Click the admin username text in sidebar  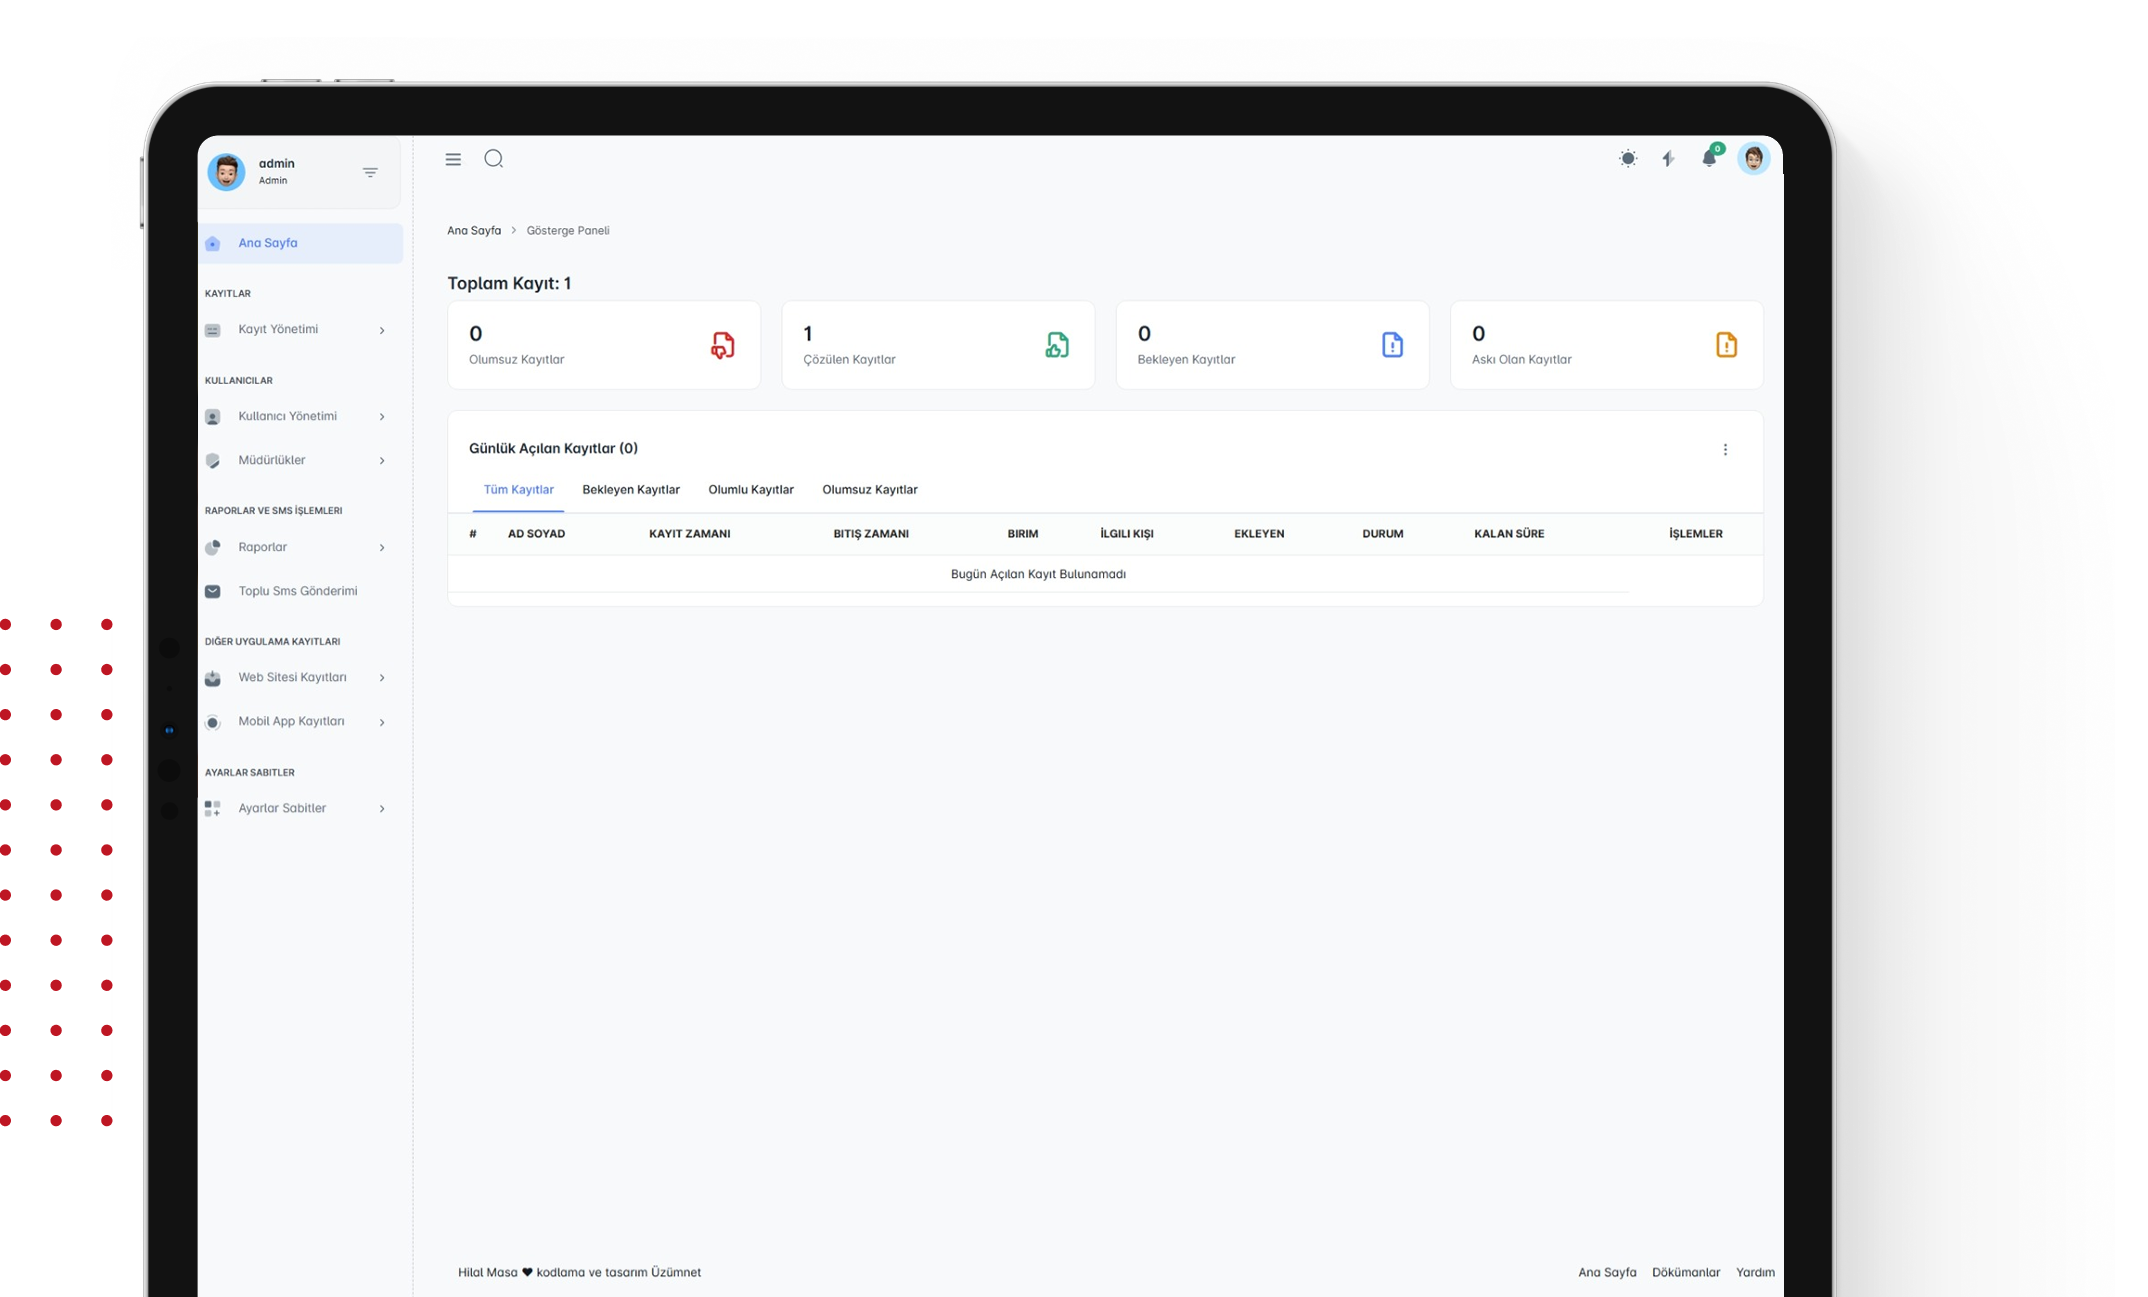coord(277,163)
